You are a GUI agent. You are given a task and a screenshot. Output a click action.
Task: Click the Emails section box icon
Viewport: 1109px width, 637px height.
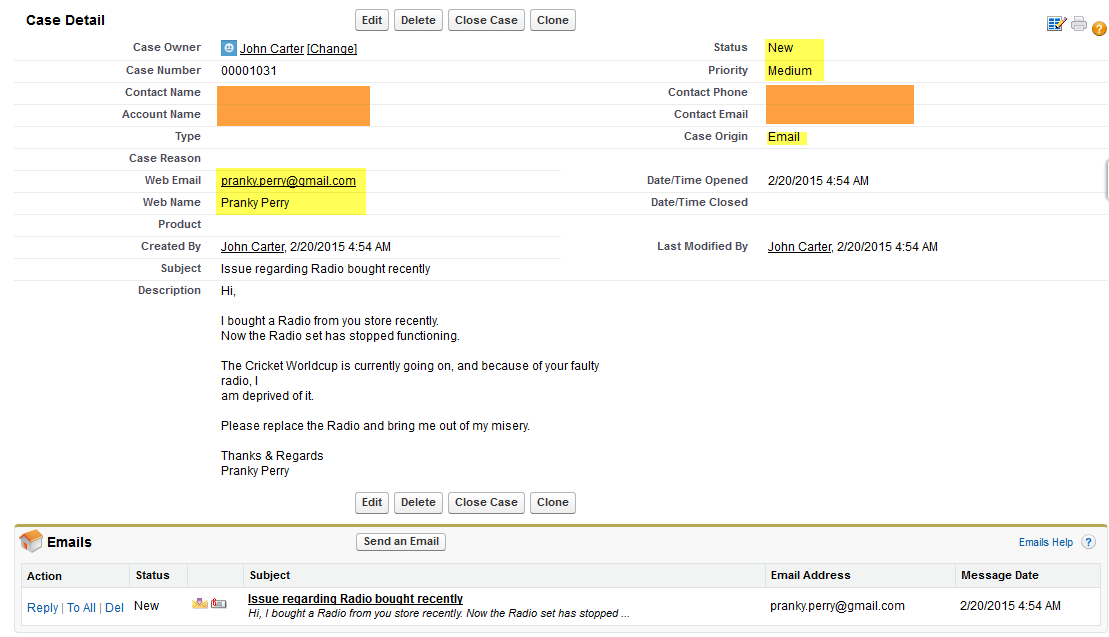click(31, 542)
